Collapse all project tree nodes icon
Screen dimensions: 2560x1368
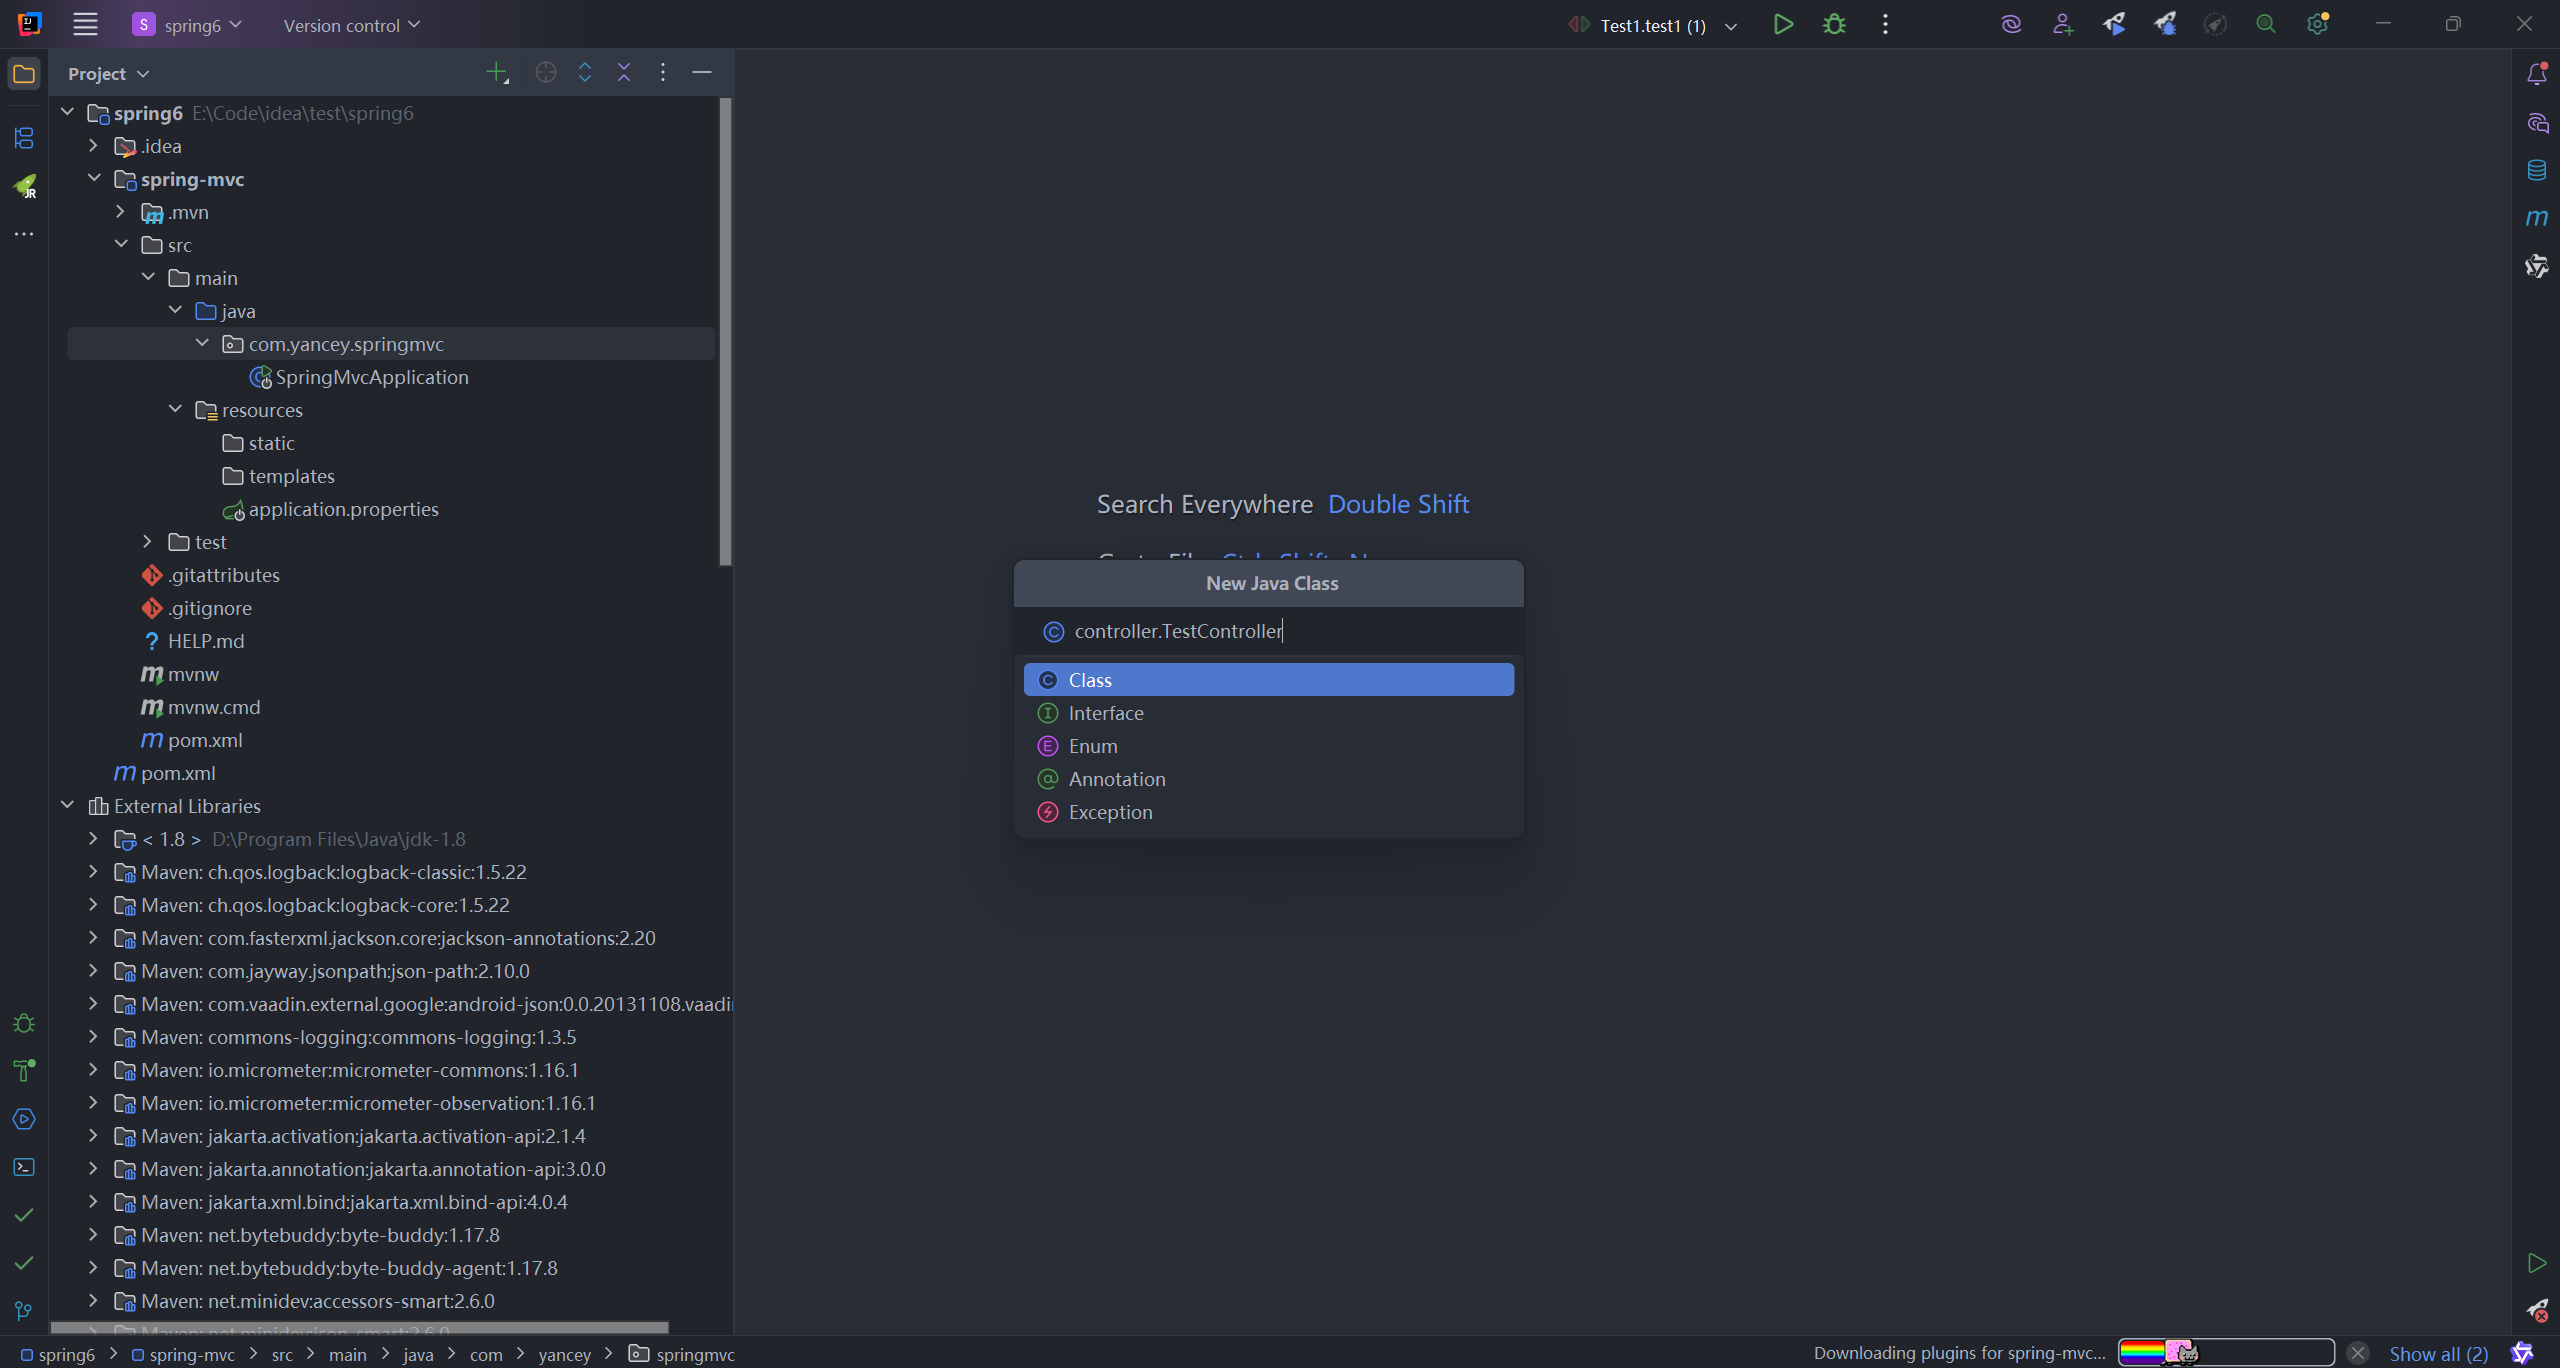click(x=624, y=73)
